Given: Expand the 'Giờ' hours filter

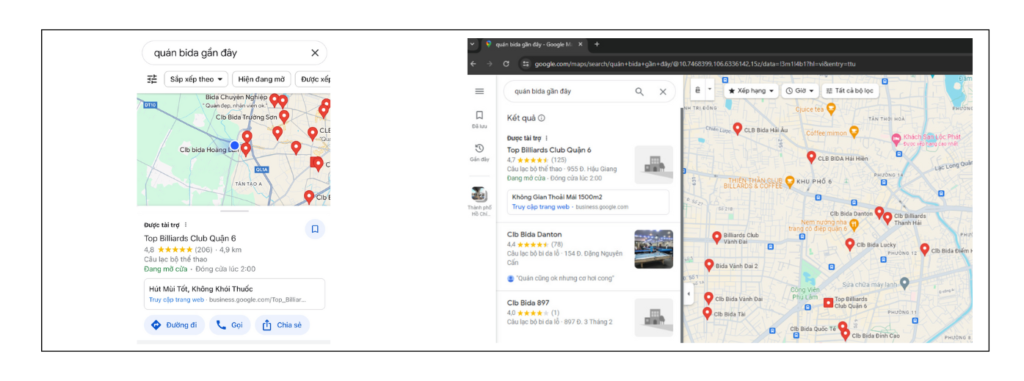Looking at the screenshot, I should pos(799,91).
